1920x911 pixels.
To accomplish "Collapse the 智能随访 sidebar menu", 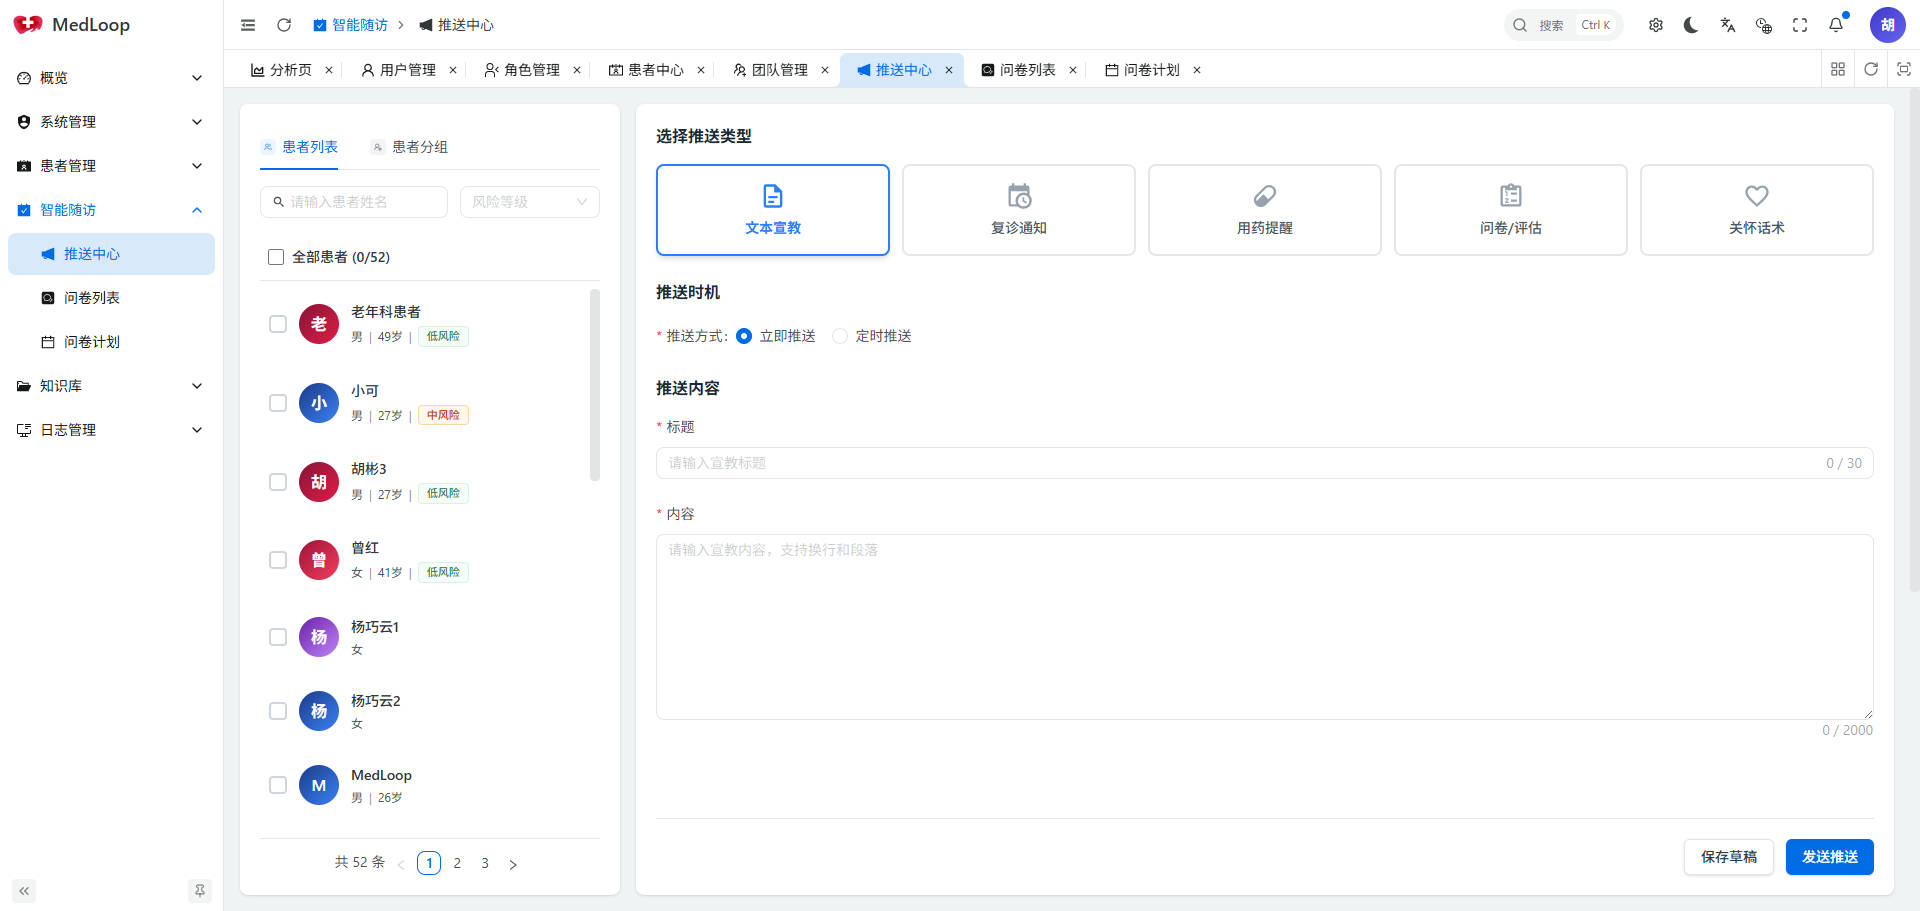I will (111, 210).
